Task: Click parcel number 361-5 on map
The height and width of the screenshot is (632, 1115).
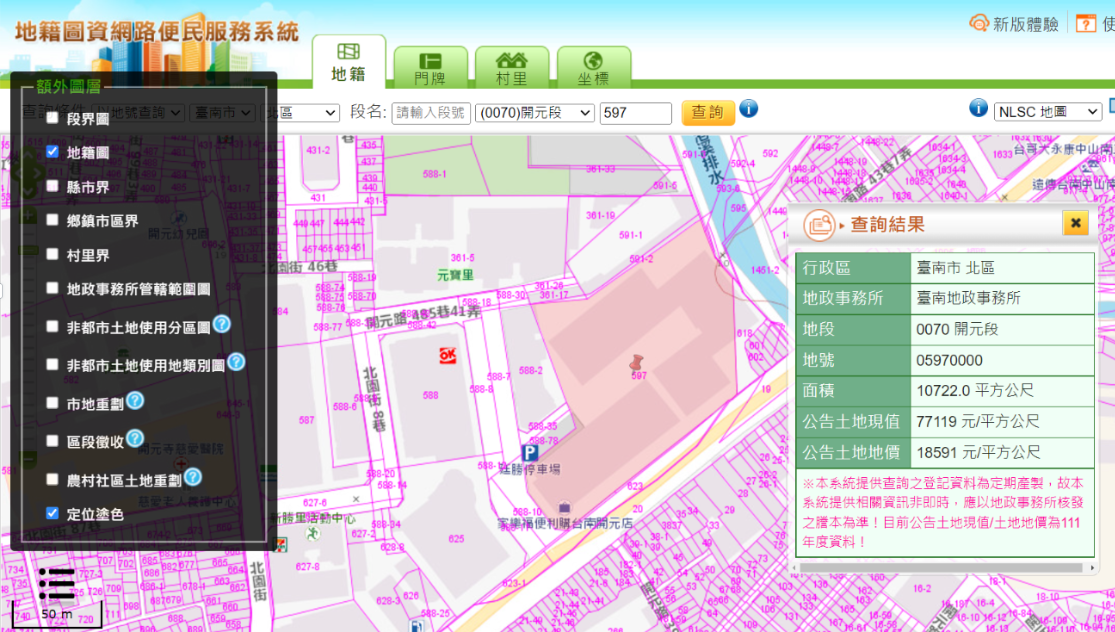Action: coord(462,257)
